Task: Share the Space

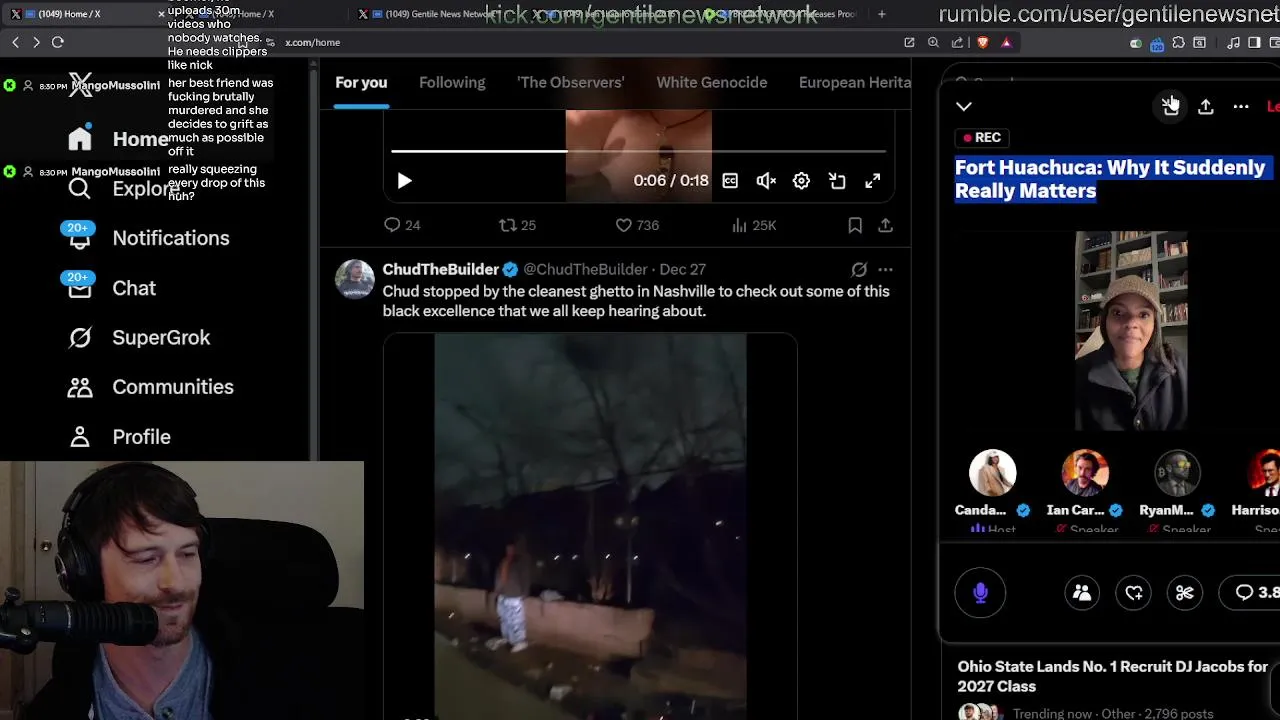Action: coord(1206,106)
